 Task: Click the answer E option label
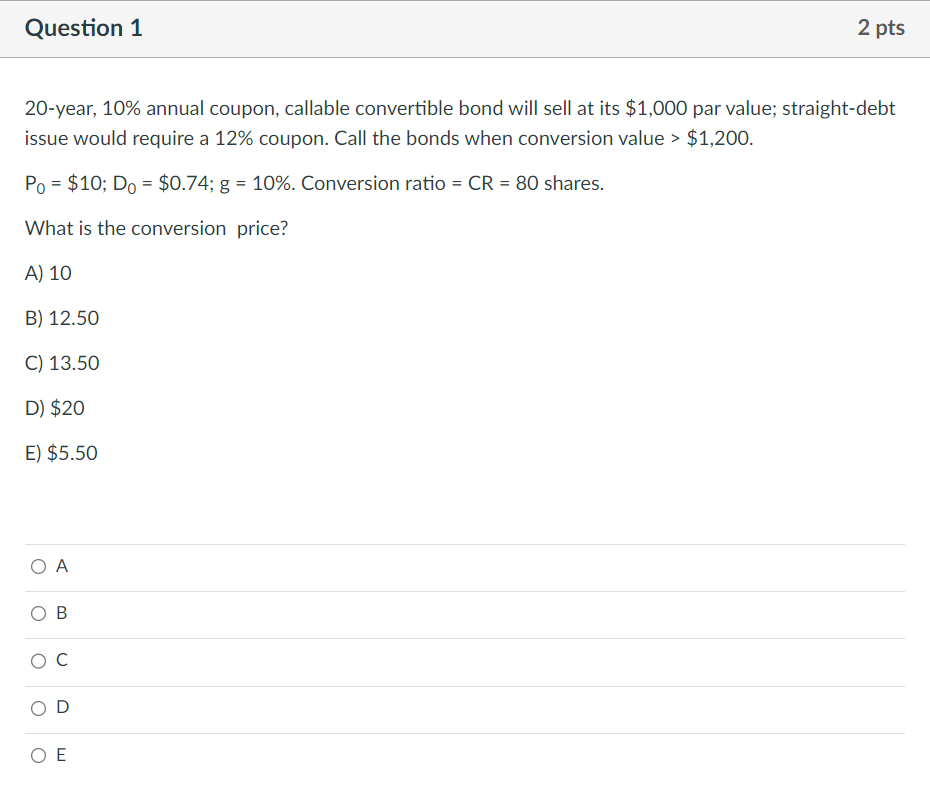coord(62,755)
